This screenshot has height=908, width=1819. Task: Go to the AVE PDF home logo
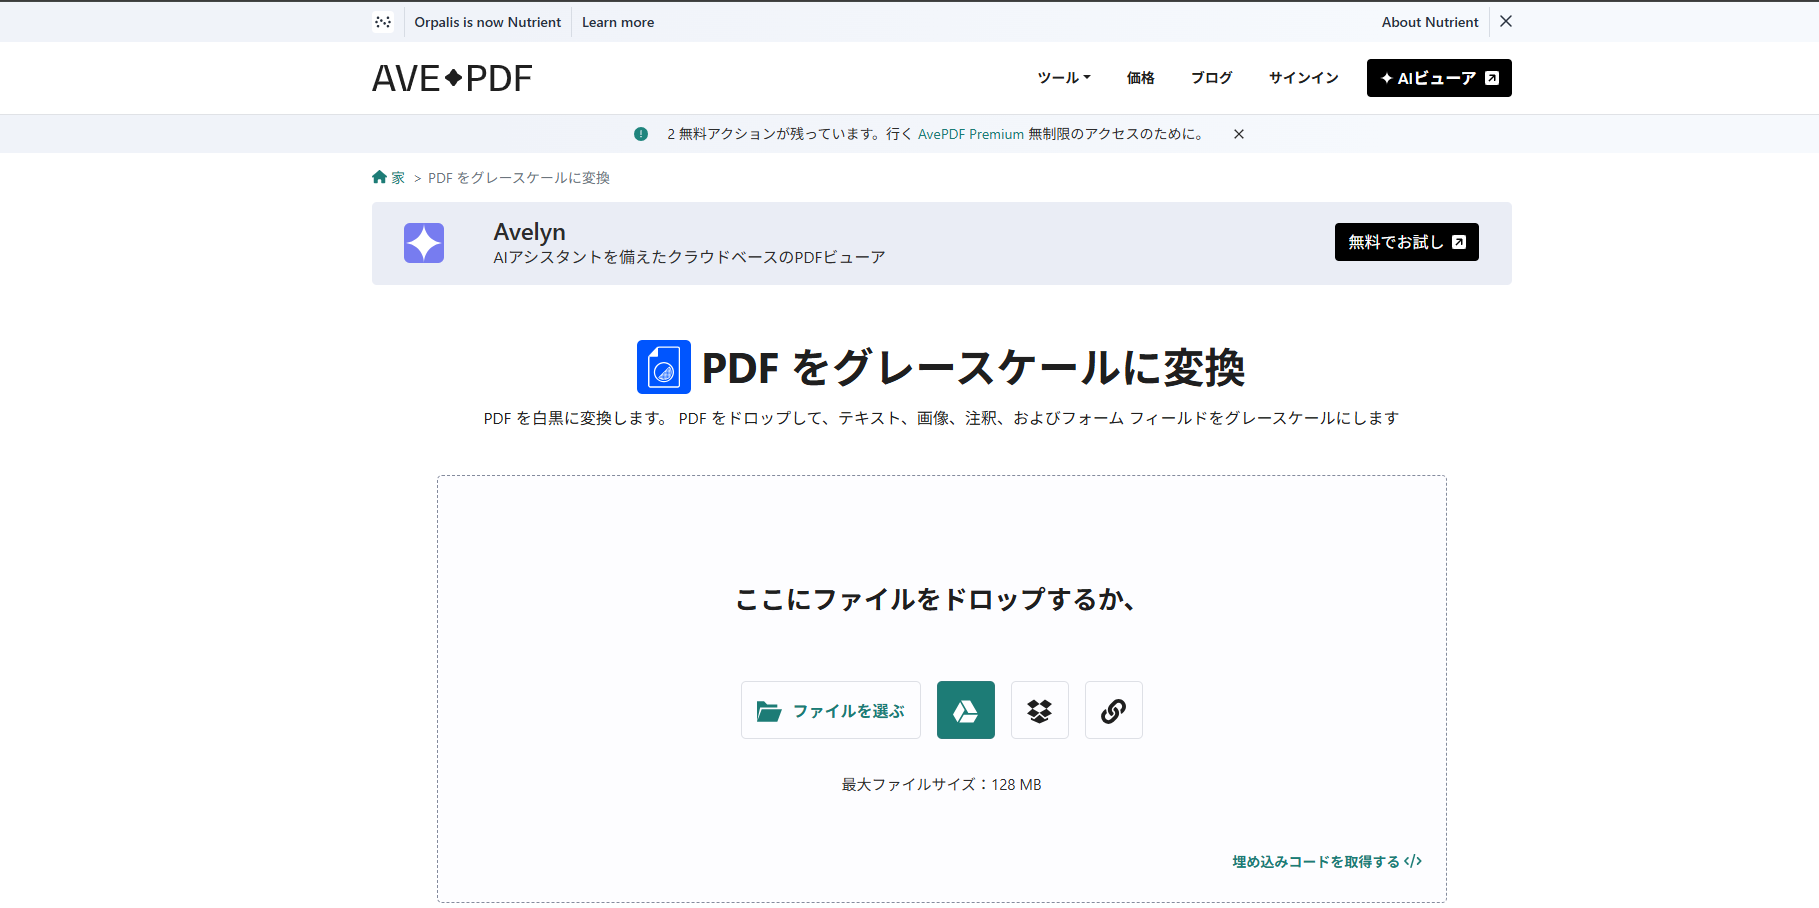pos(452,78)
